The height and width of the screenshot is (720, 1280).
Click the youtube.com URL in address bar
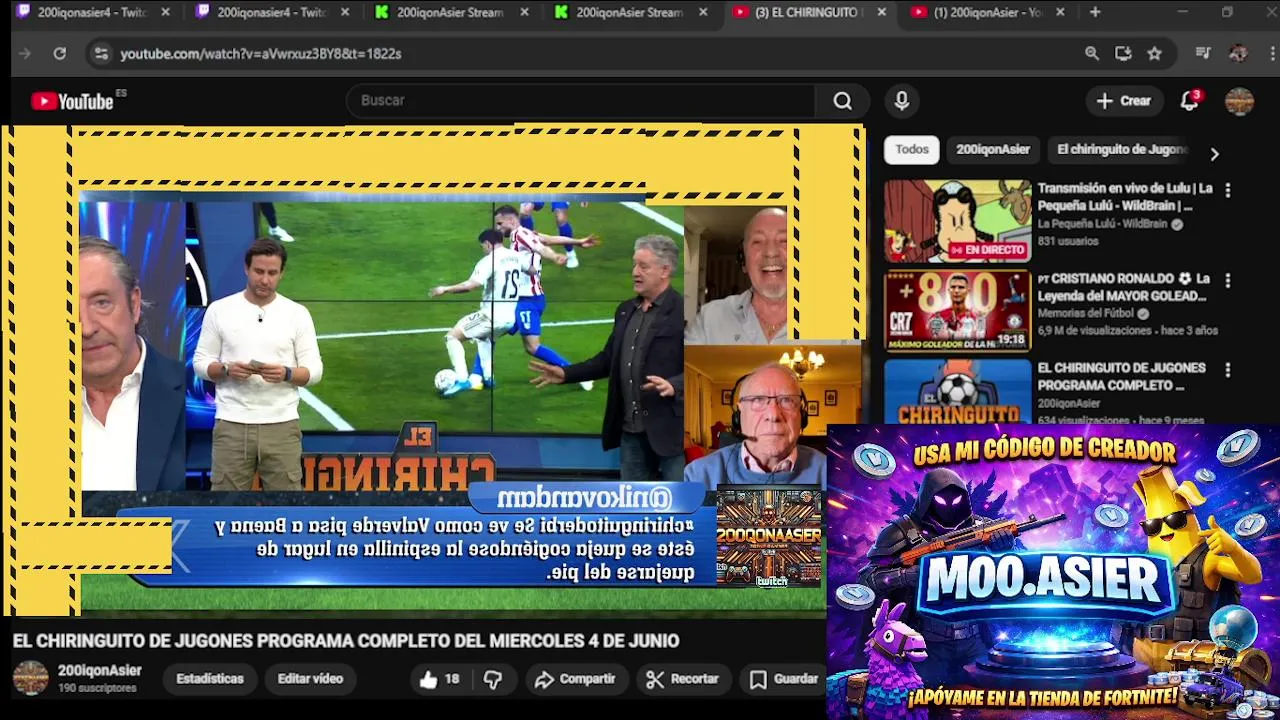tap(261, 54)
